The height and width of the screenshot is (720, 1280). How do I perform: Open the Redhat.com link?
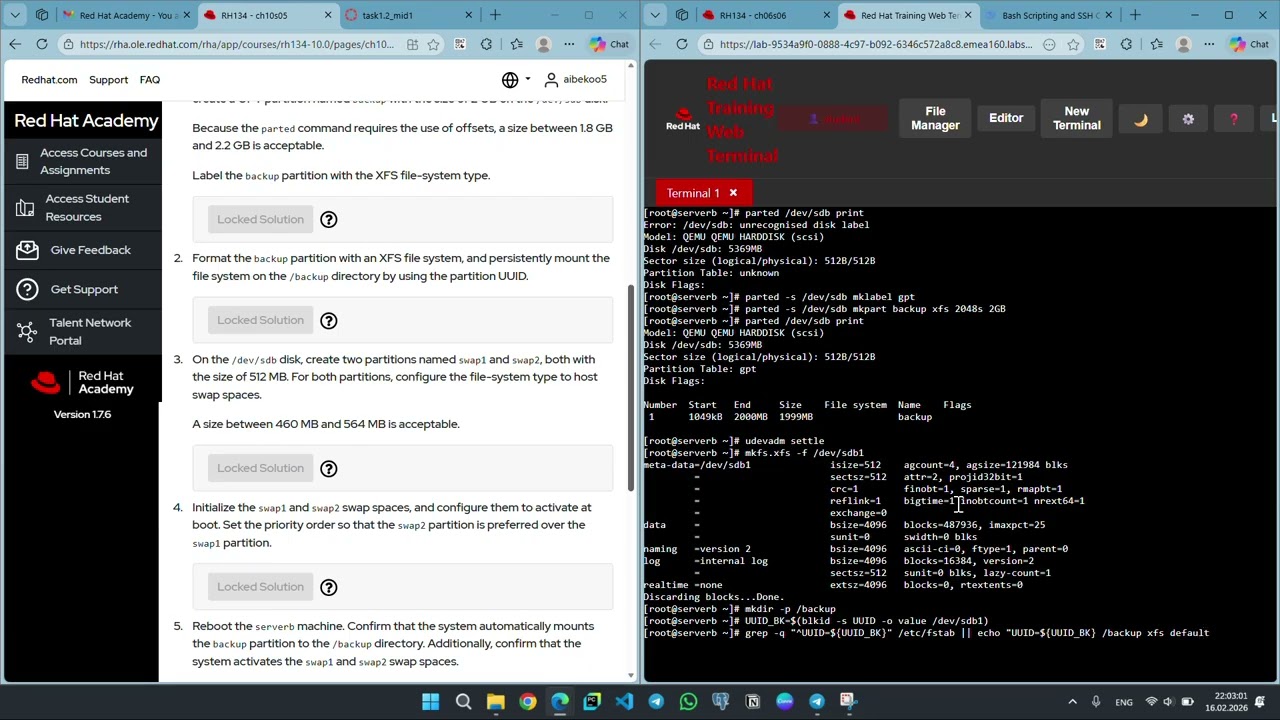[x=49, y=80]
